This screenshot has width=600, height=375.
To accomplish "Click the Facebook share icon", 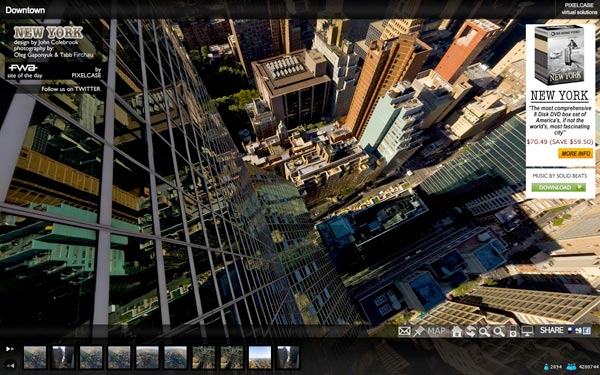I will coord(586,331).
